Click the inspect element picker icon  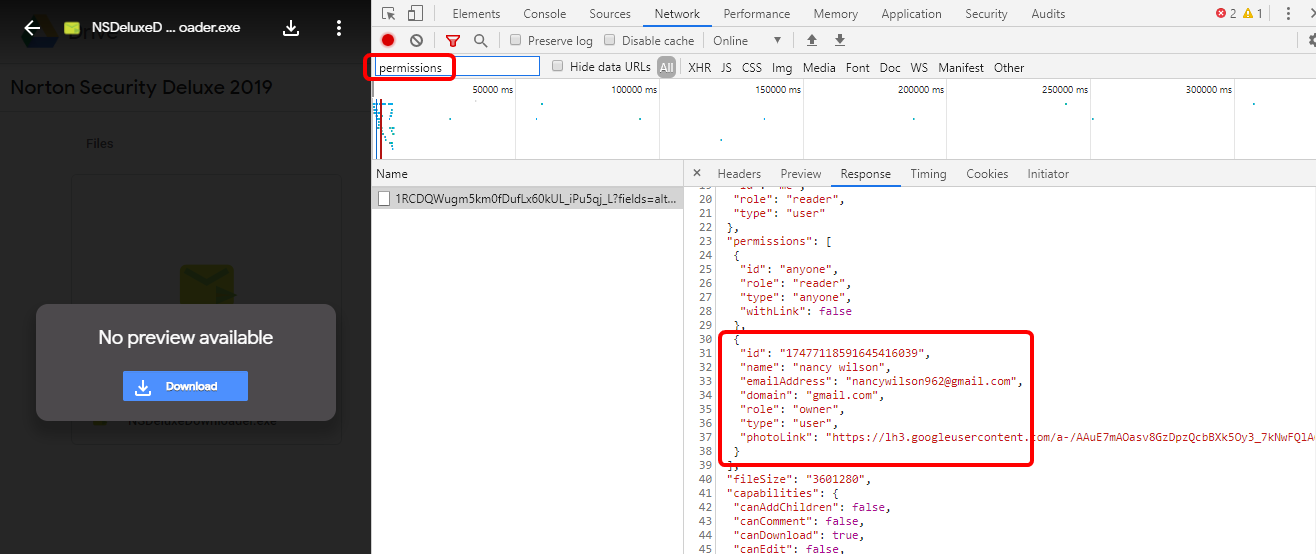[389, 13]
